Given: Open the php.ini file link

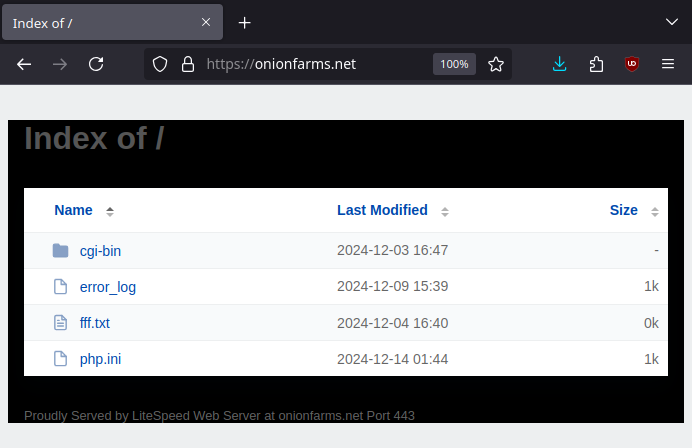Looking at the screenshot, I should coord(100,359).
